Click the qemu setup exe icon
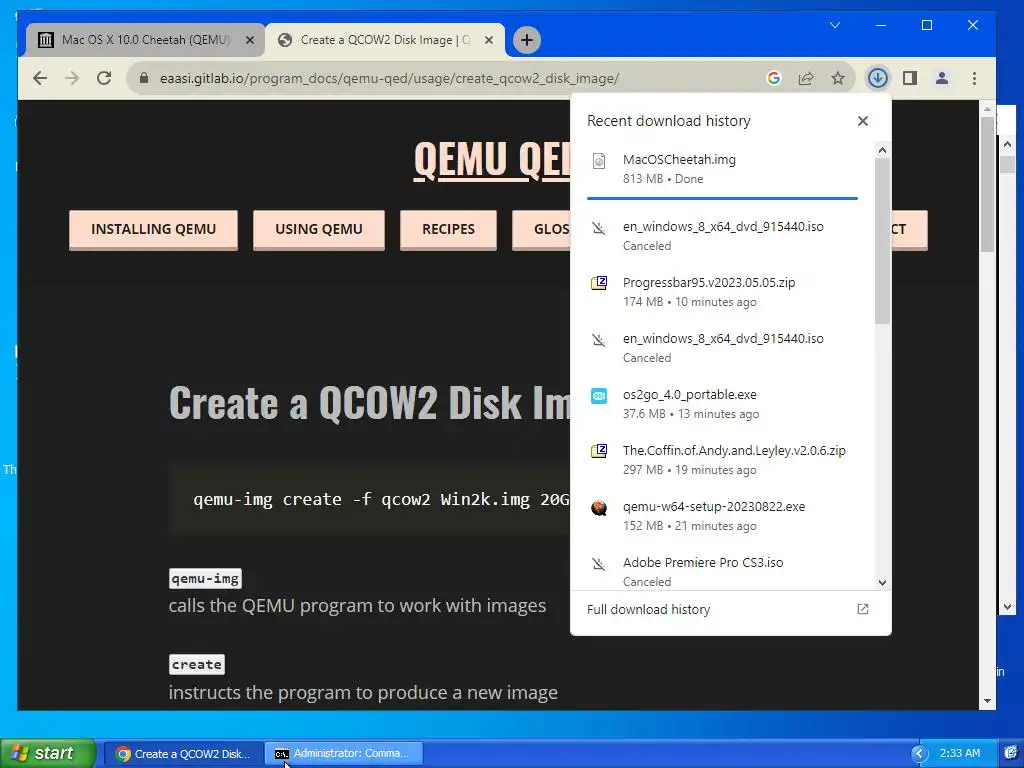 coord(599,508)
